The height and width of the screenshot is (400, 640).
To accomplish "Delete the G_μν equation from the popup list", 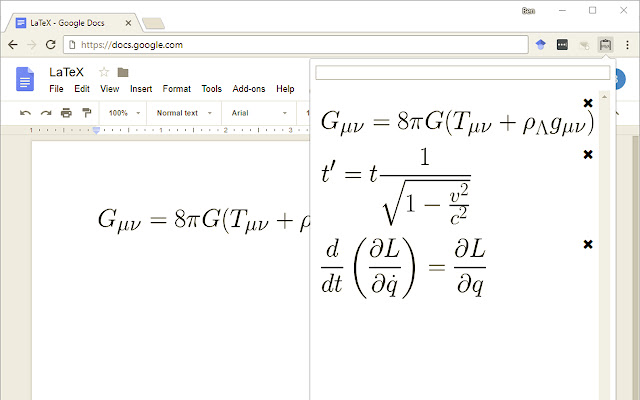I will (588, 103).
